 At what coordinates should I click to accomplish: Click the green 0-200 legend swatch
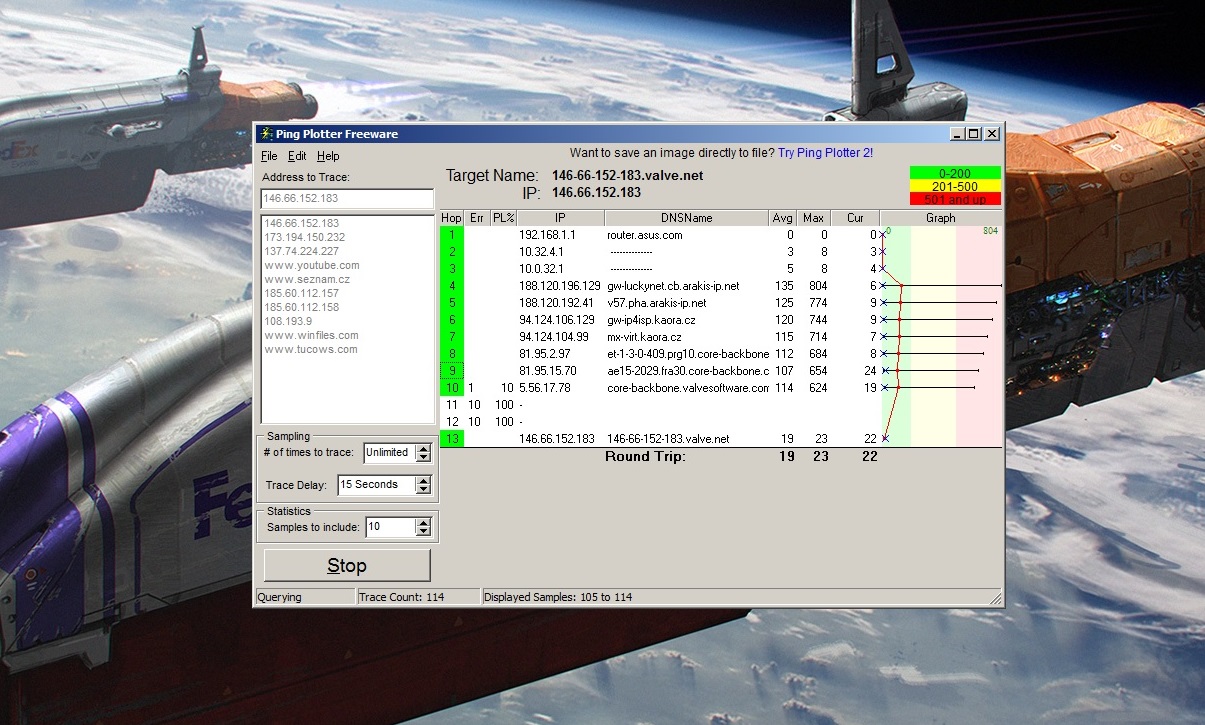(x=955, y=173)
